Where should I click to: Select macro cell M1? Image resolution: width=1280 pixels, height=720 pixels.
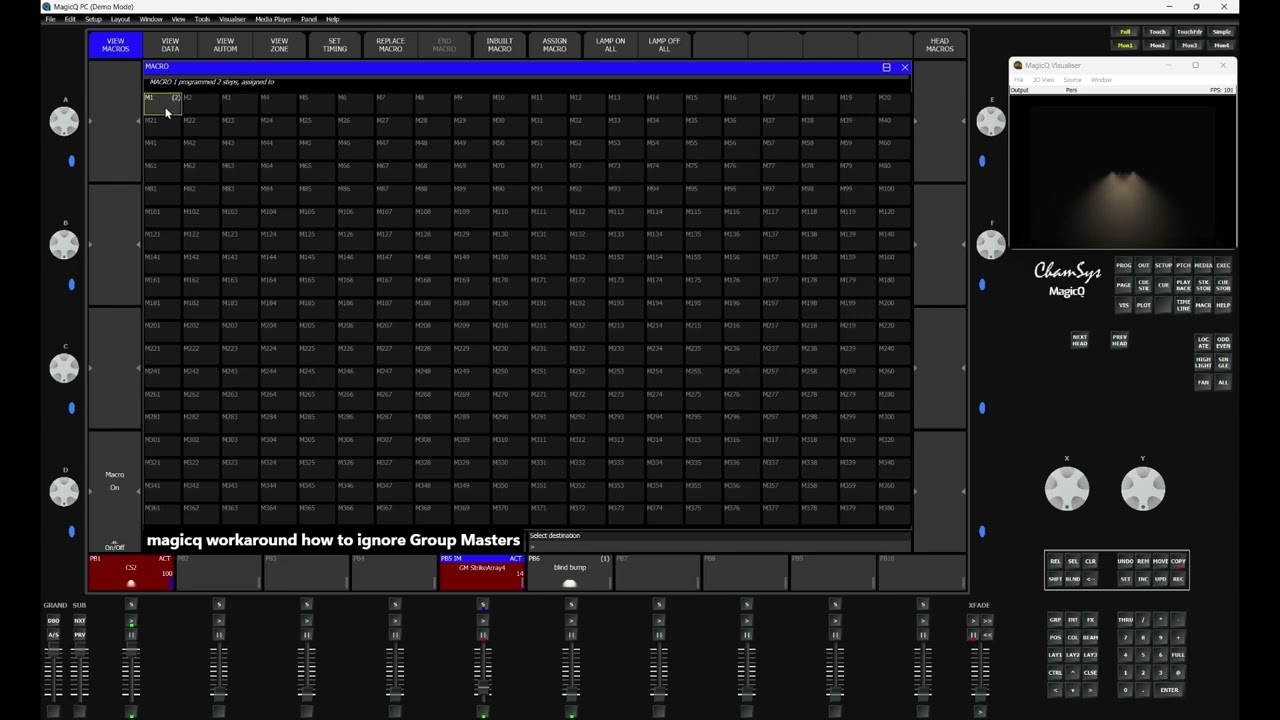coord(163,104)
